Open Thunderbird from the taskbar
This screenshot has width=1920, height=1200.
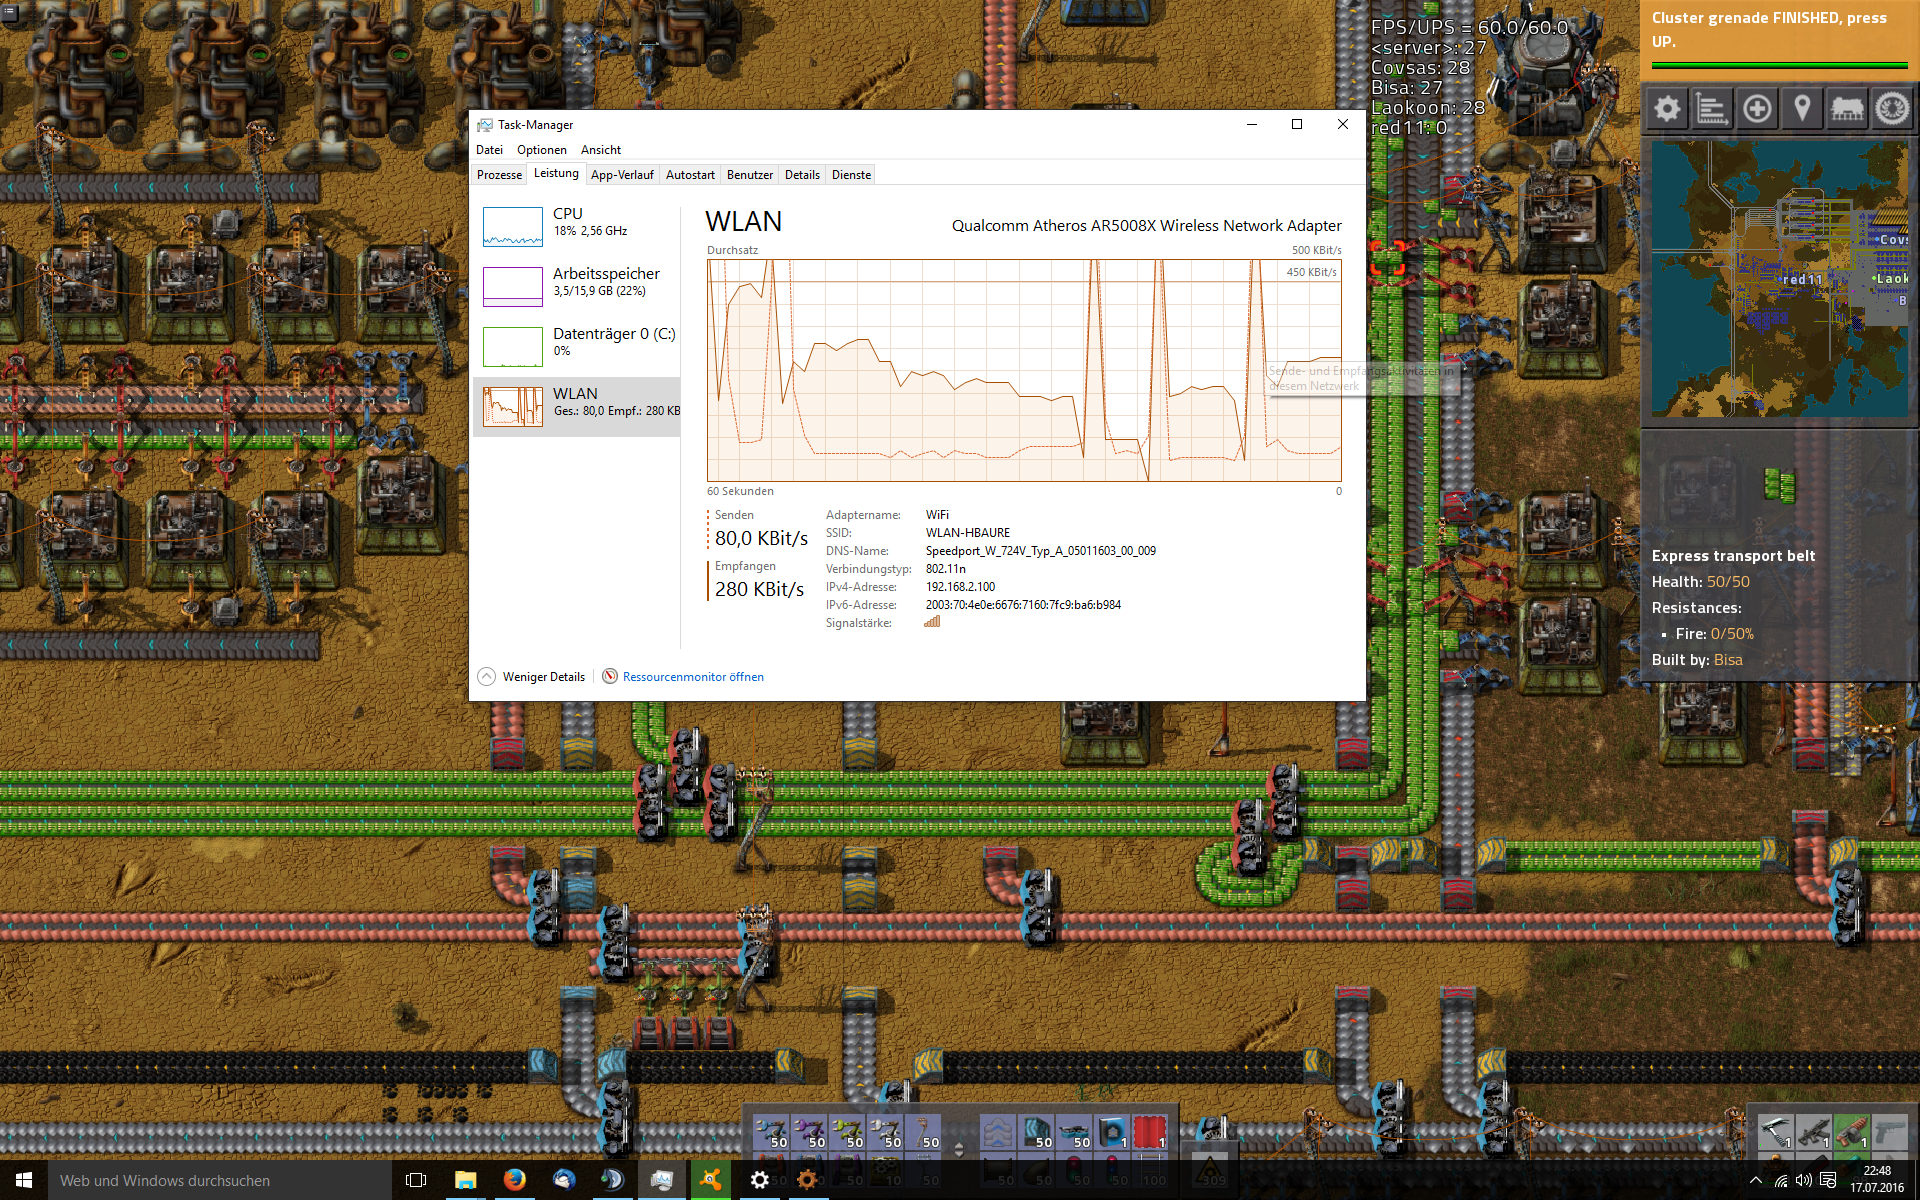563,1180
